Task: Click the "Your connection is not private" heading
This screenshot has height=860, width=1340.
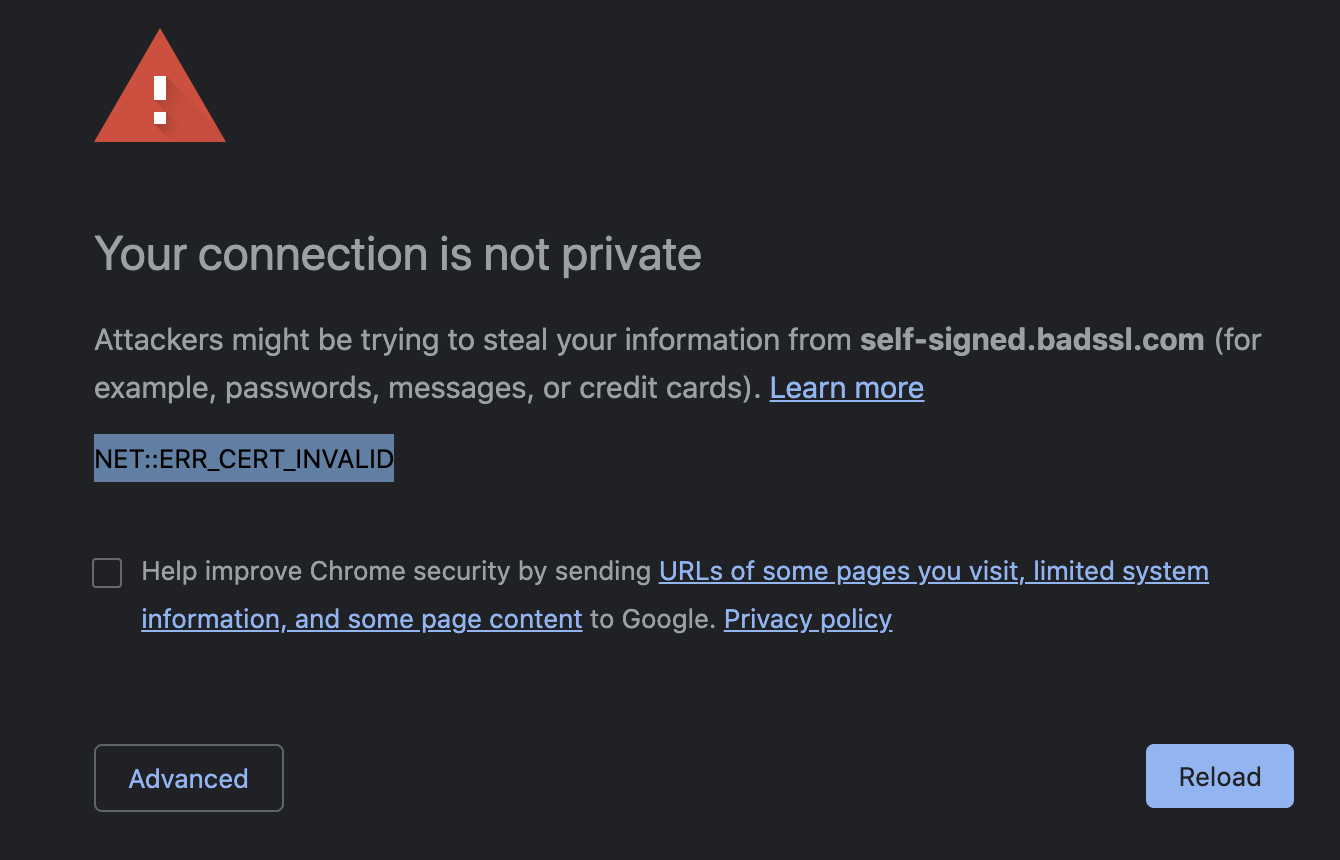Action: click(397, 254)
